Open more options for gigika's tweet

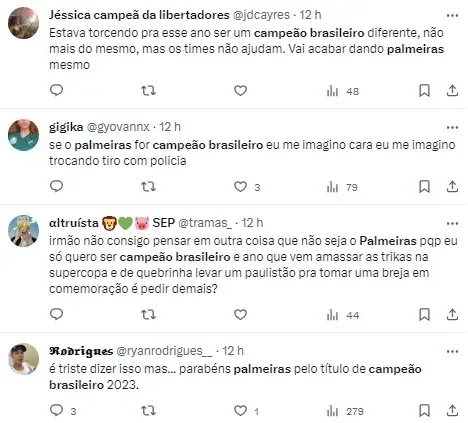(x=452, y=127)
